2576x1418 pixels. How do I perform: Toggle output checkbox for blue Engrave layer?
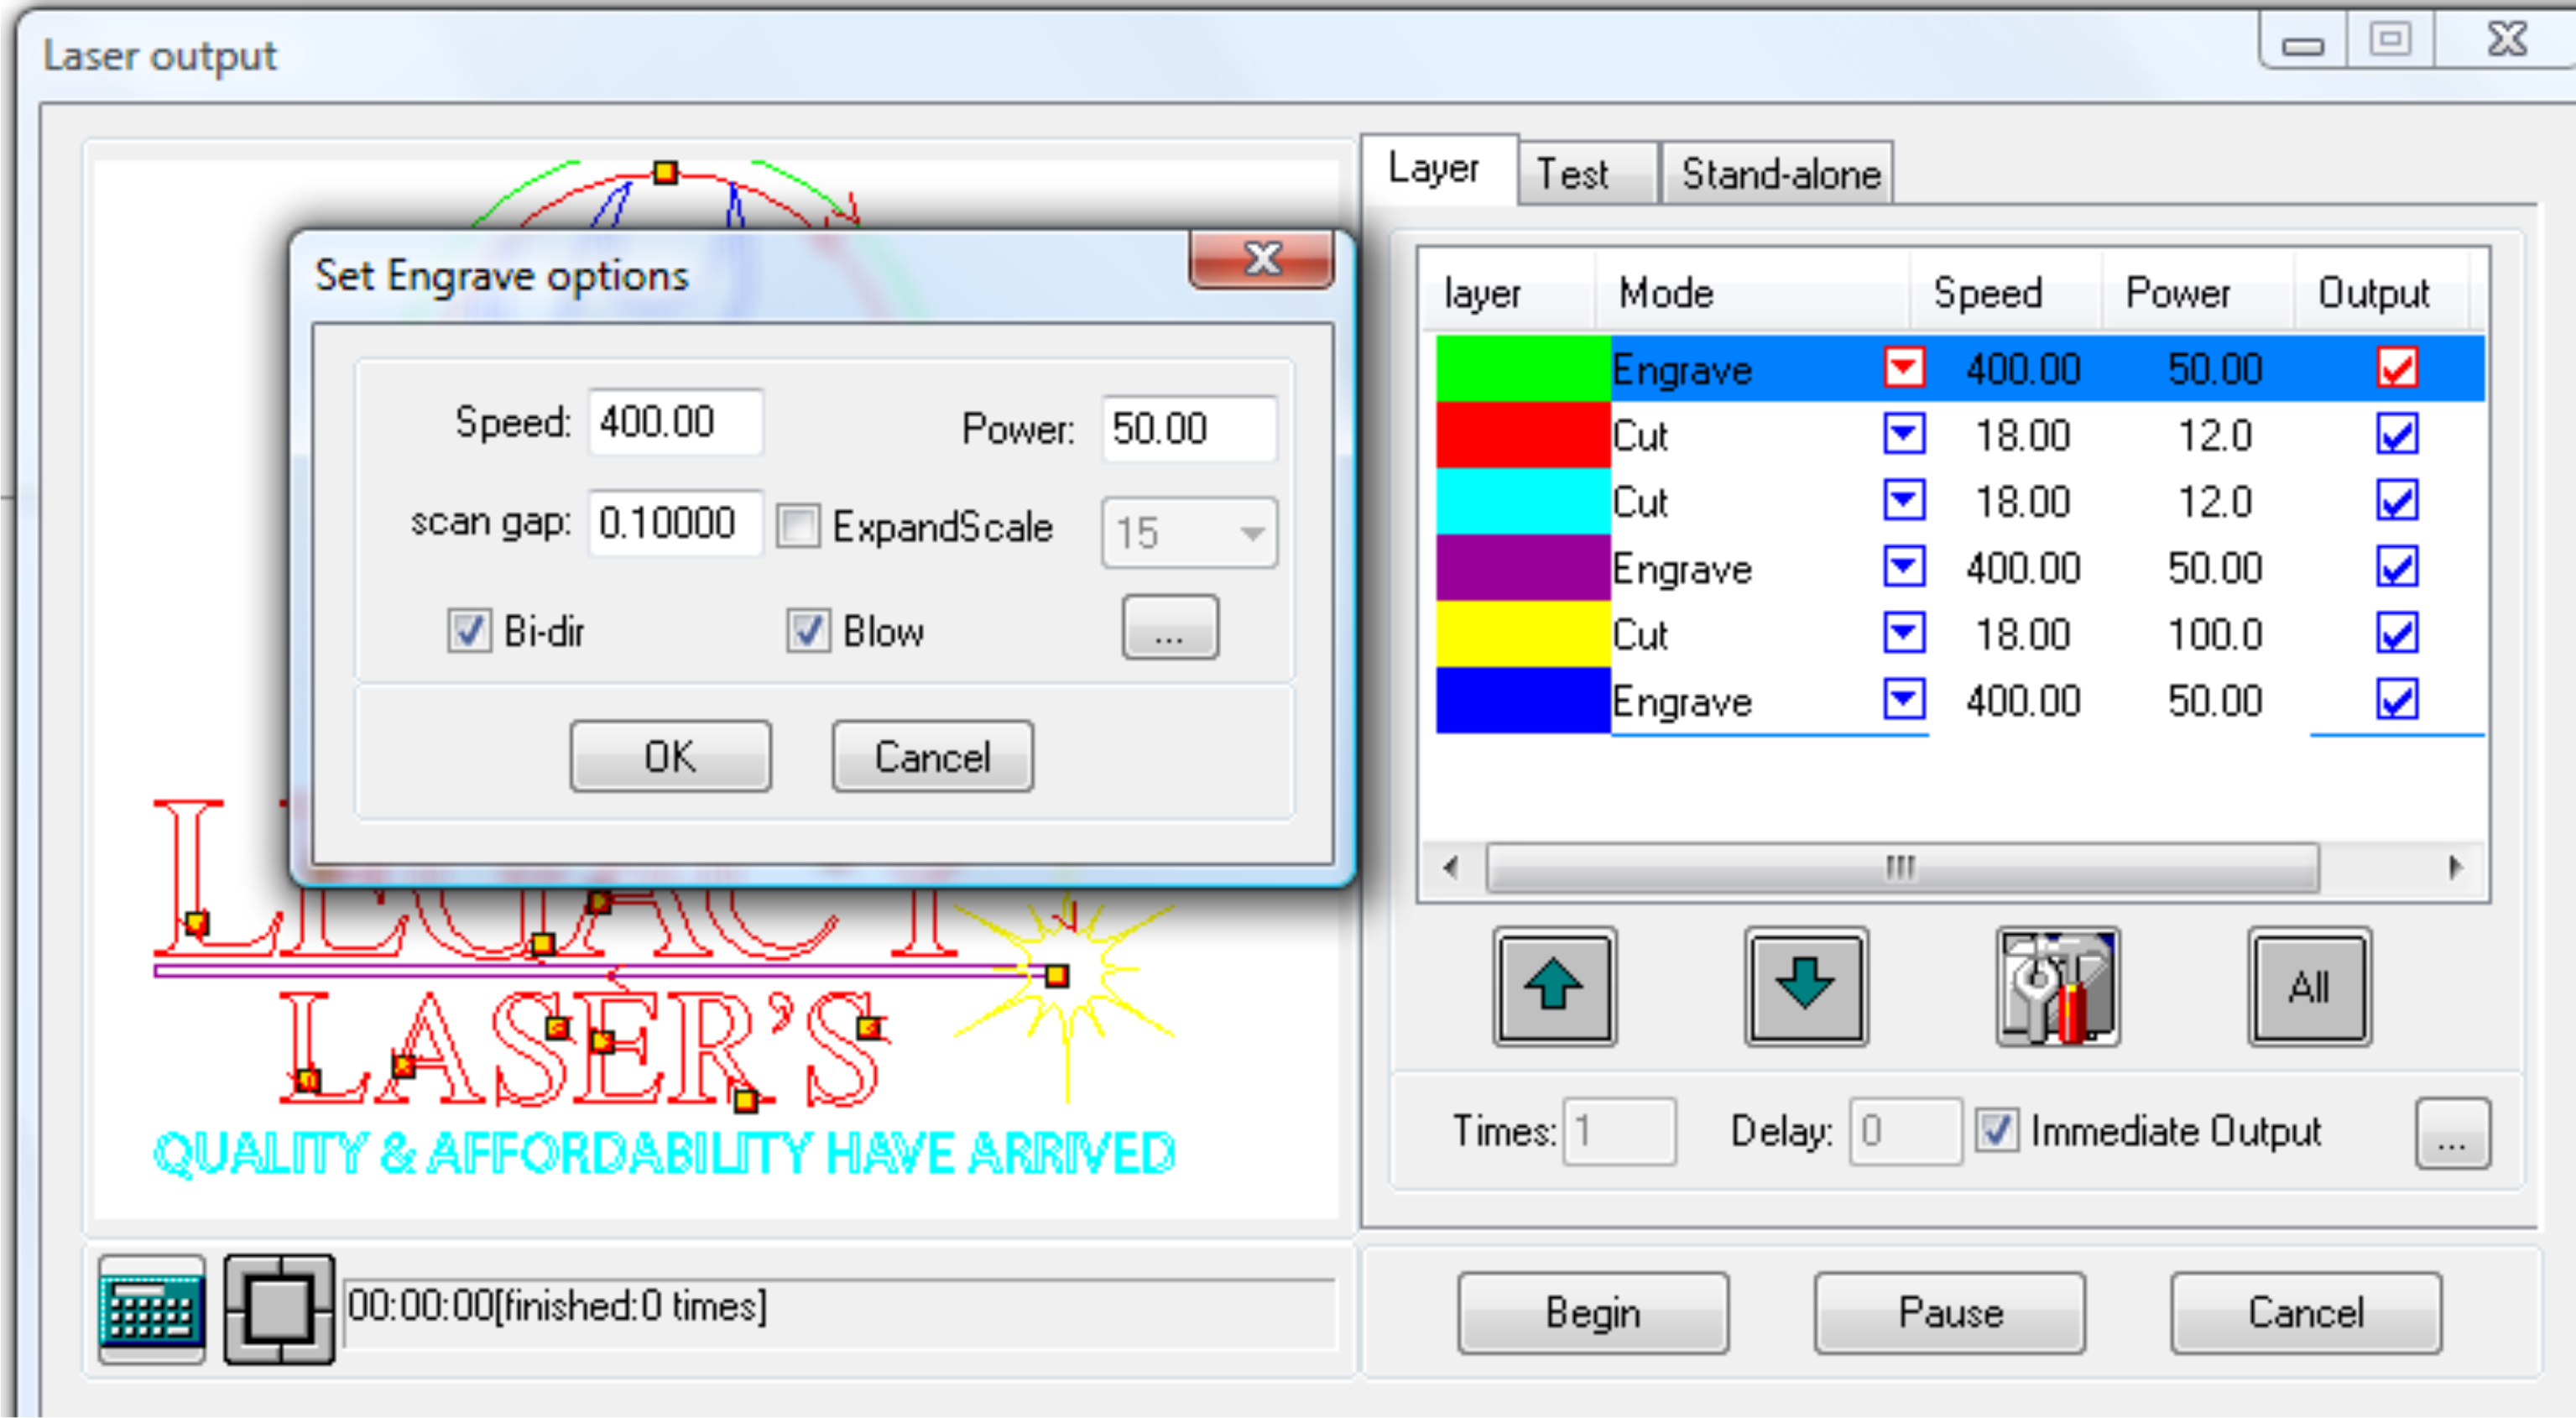[x=2397, y=700]
